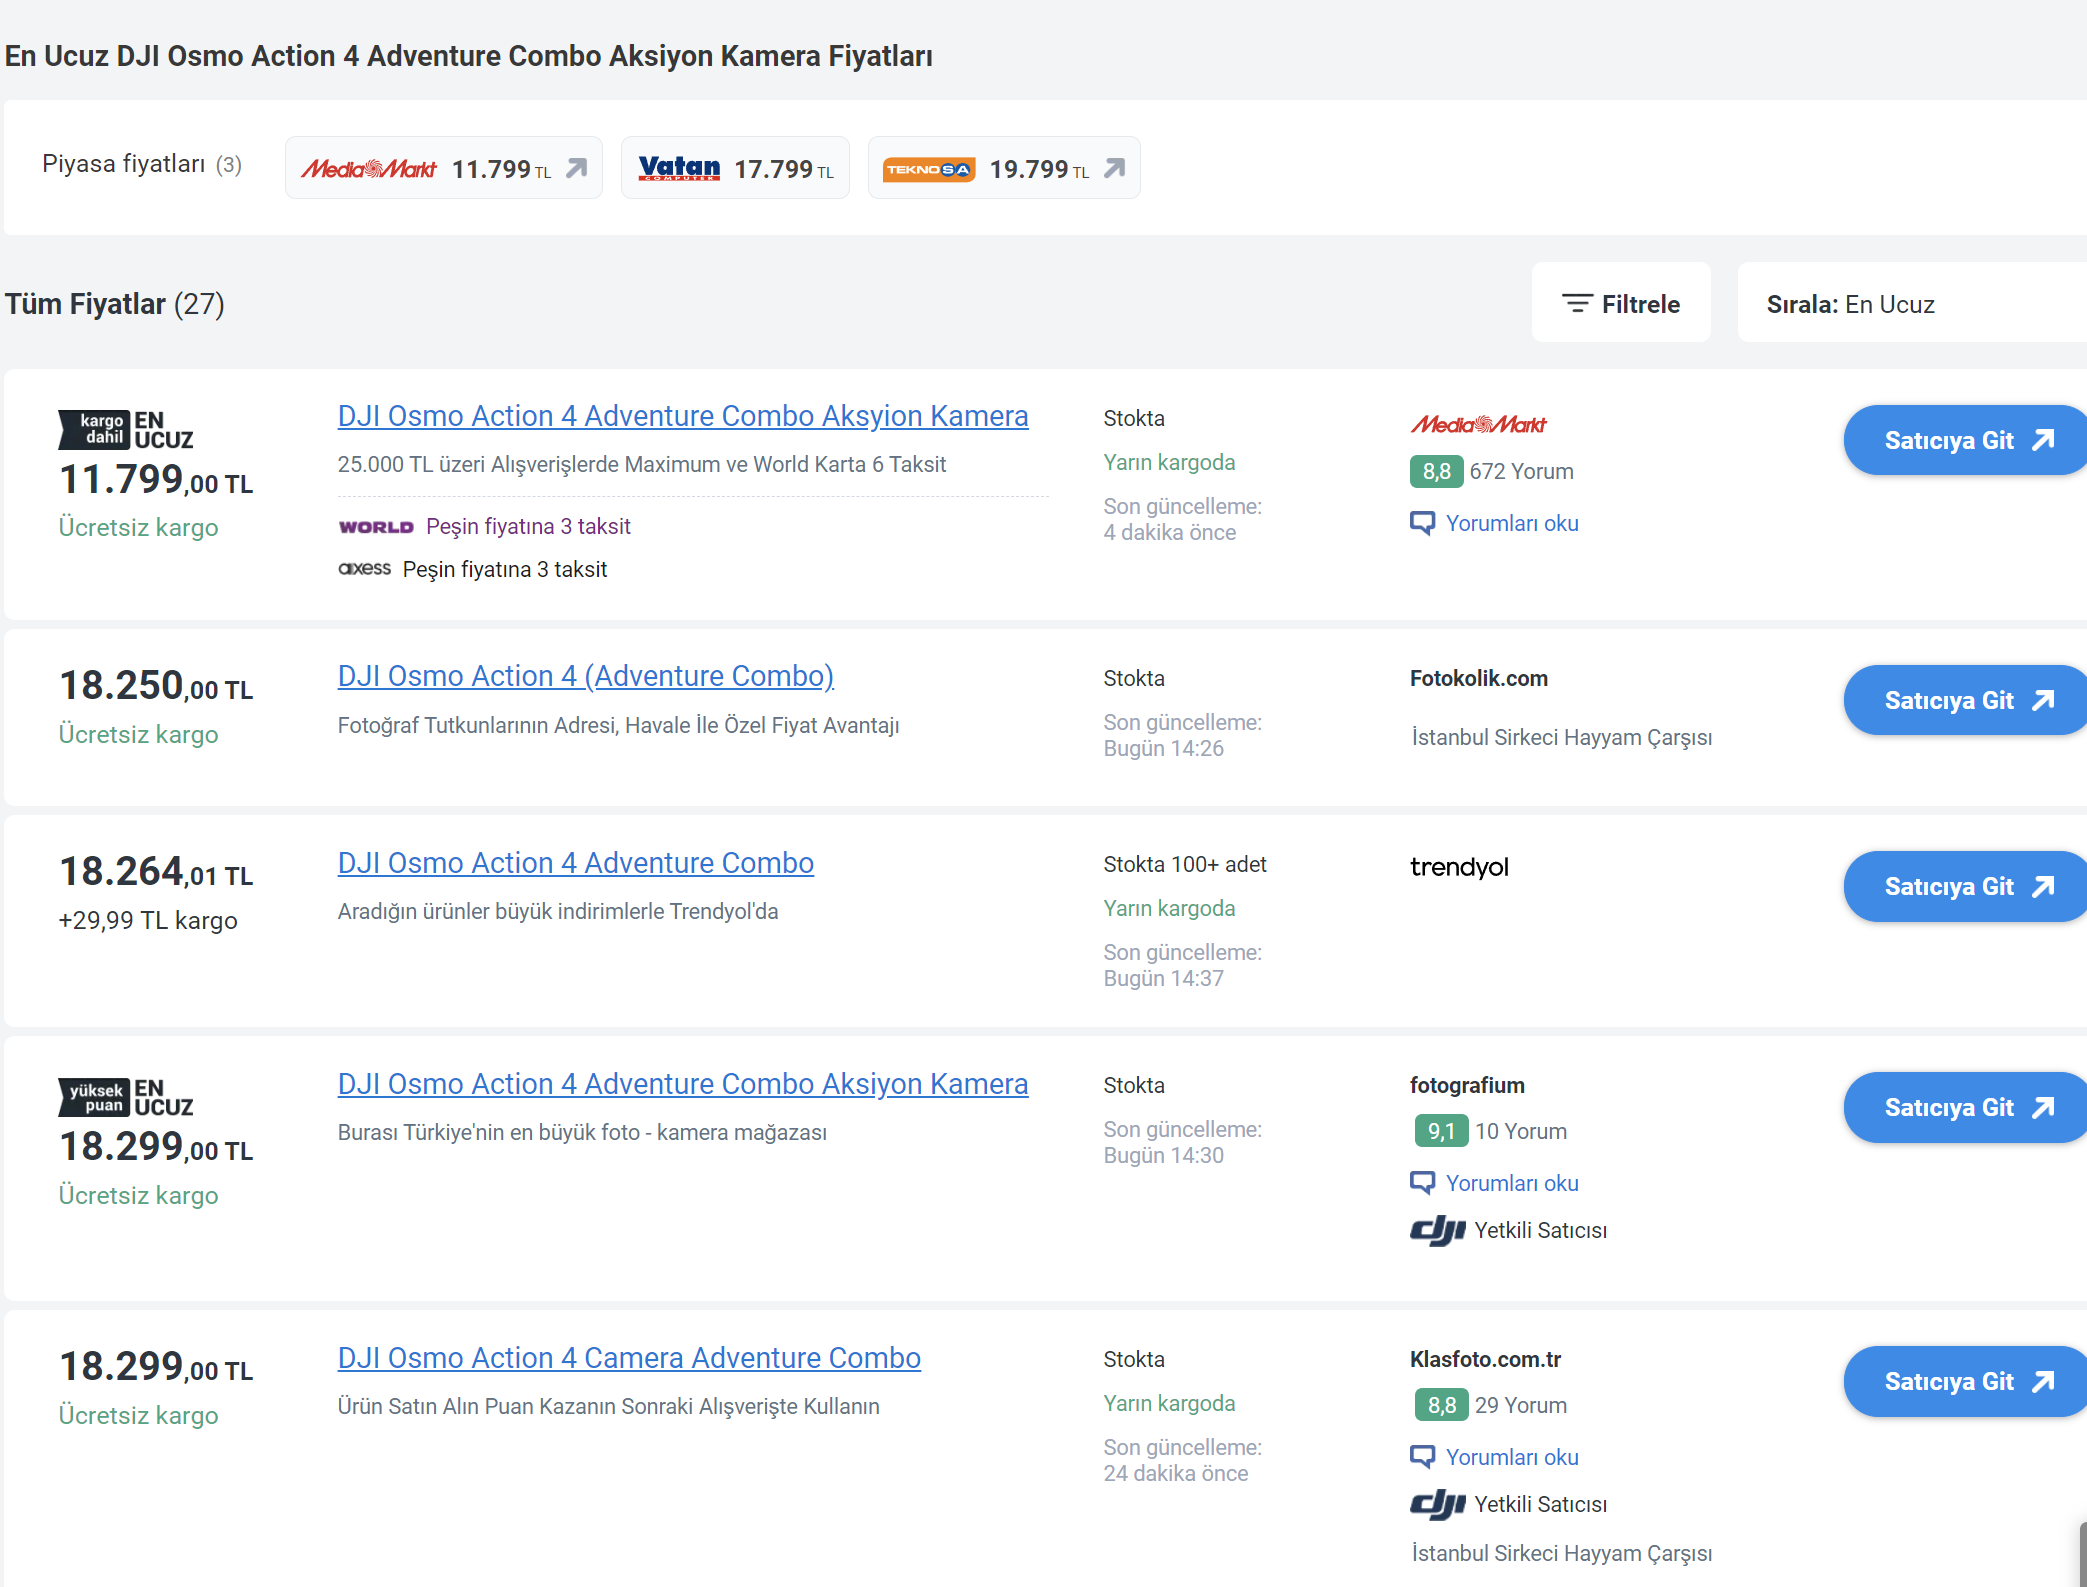The width and height of the screenshot is (2087, 1587).
Task: Open Teknosa market price 19.799 TL card
Action: click(1004, 168)
